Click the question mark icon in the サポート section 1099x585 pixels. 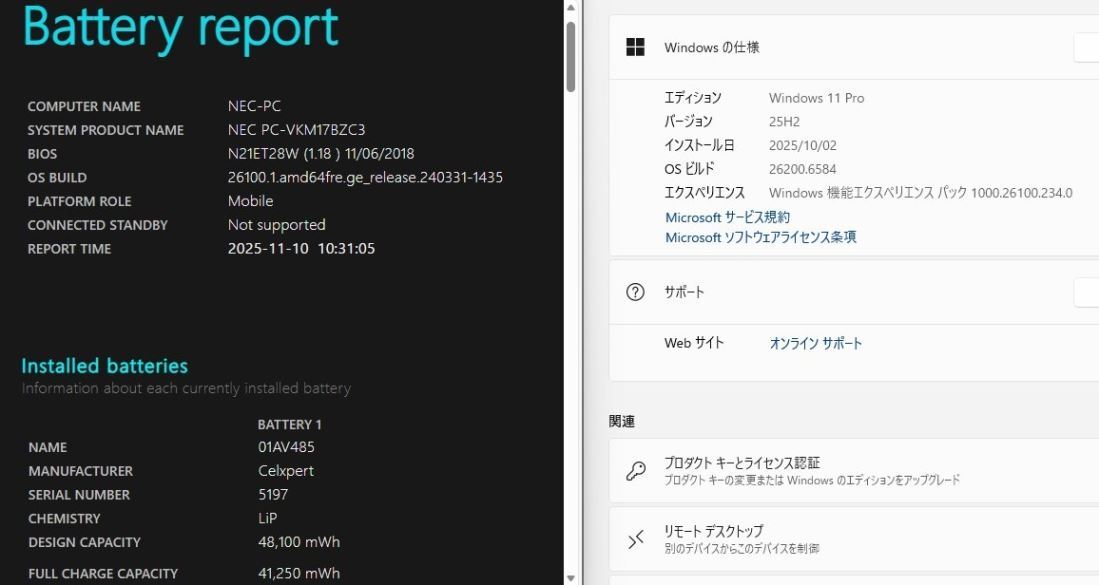point(636,292)
